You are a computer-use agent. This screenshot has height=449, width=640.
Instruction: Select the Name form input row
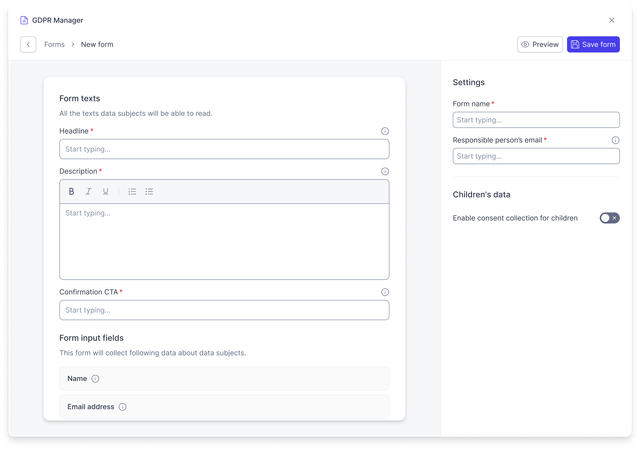[224, 379]
